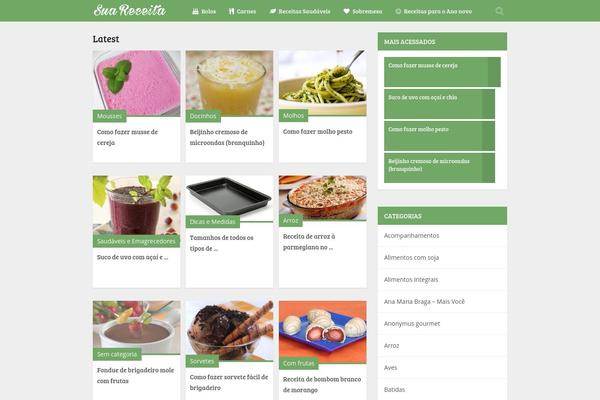Click the leaf icon beside Receitas Saudáveis
600x400 pixels.
point(272,11)
